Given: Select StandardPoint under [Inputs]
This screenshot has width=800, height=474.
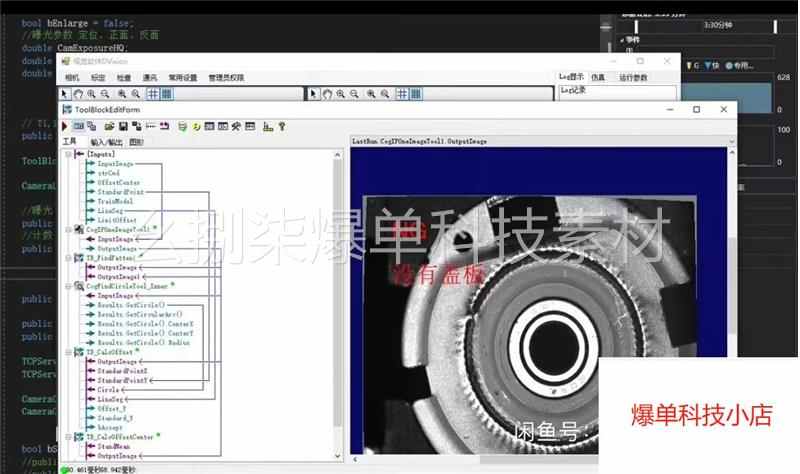Looking at the screenshot, I should tap(120, 192).
